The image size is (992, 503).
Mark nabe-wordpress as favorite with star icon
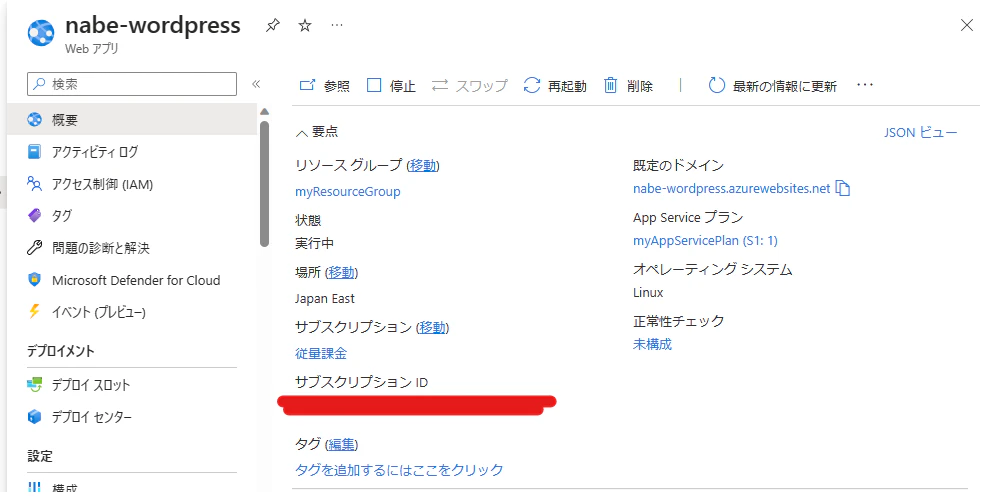tap(305, 25)
